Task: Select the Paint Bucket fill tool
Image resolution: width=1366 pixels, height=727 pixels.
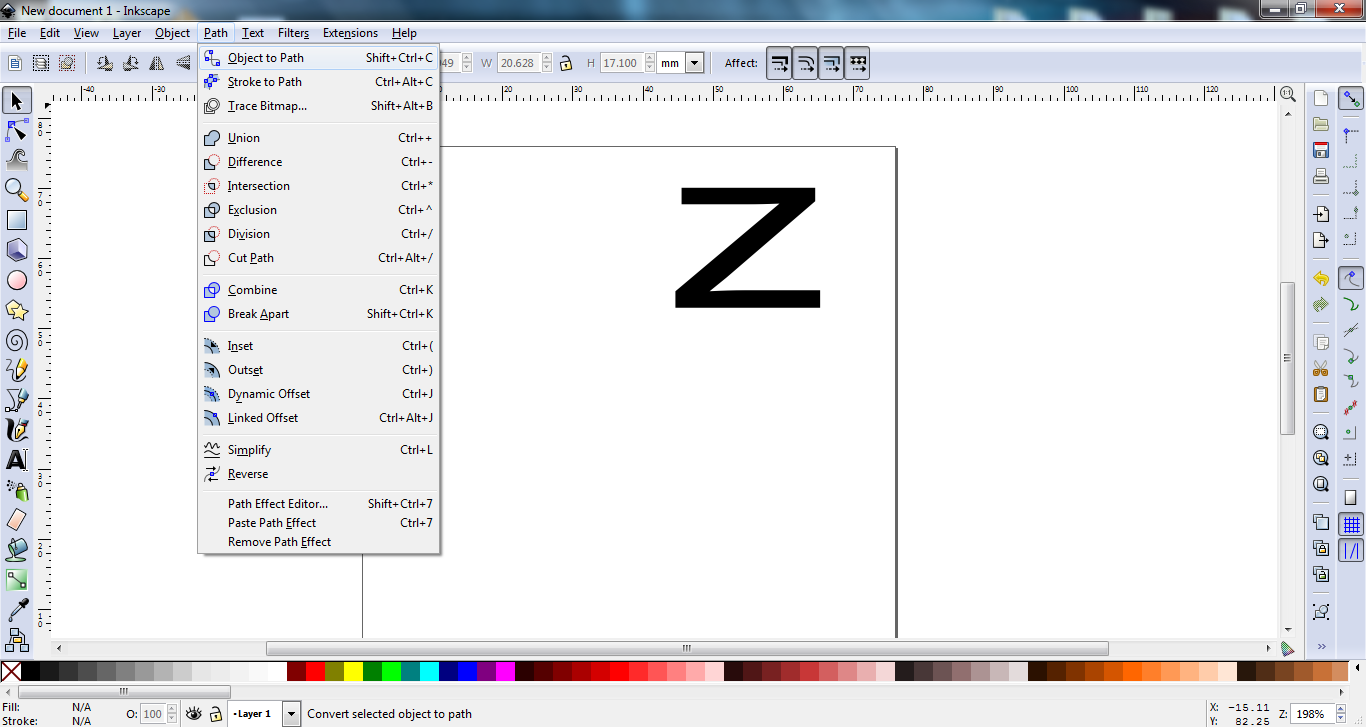Action: click(x=17, y=550)
